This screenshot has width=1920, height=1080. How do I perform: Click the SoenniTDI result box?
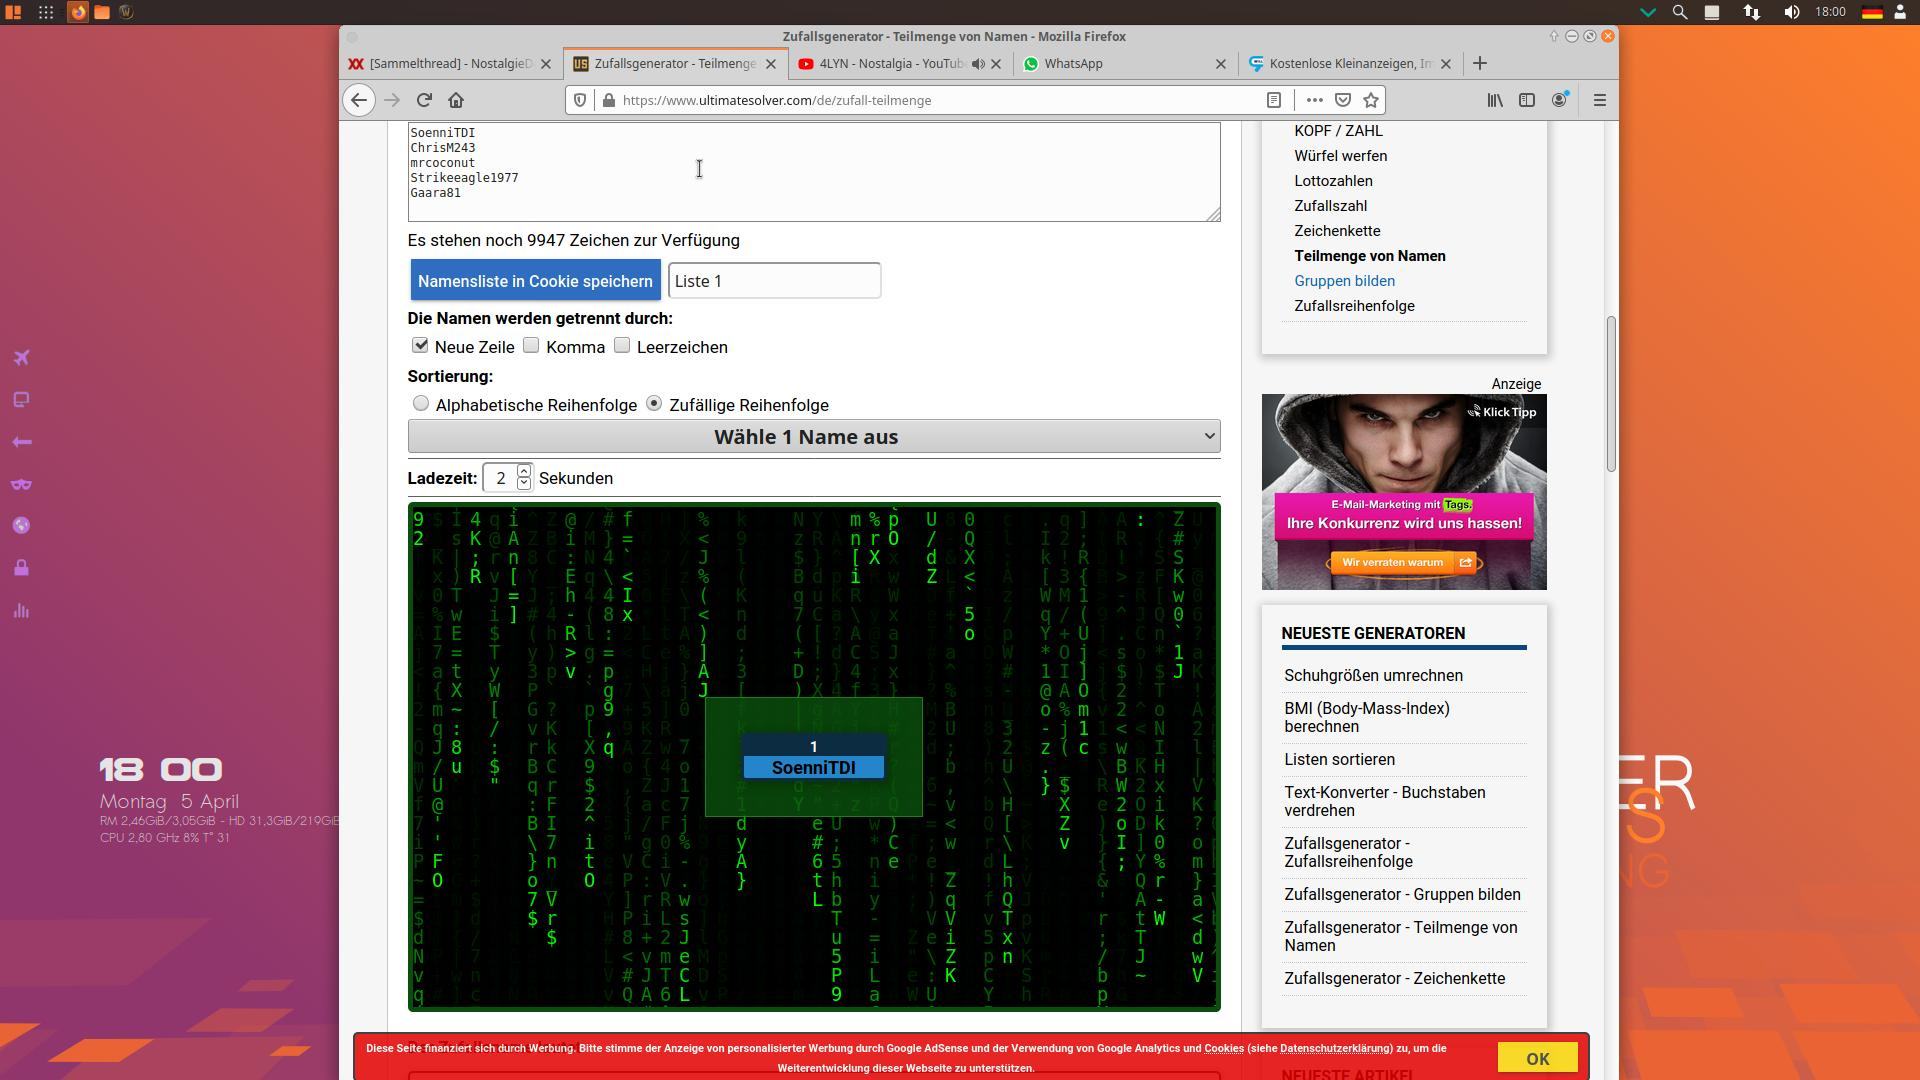pyautogui.click(x=813, y=768)
